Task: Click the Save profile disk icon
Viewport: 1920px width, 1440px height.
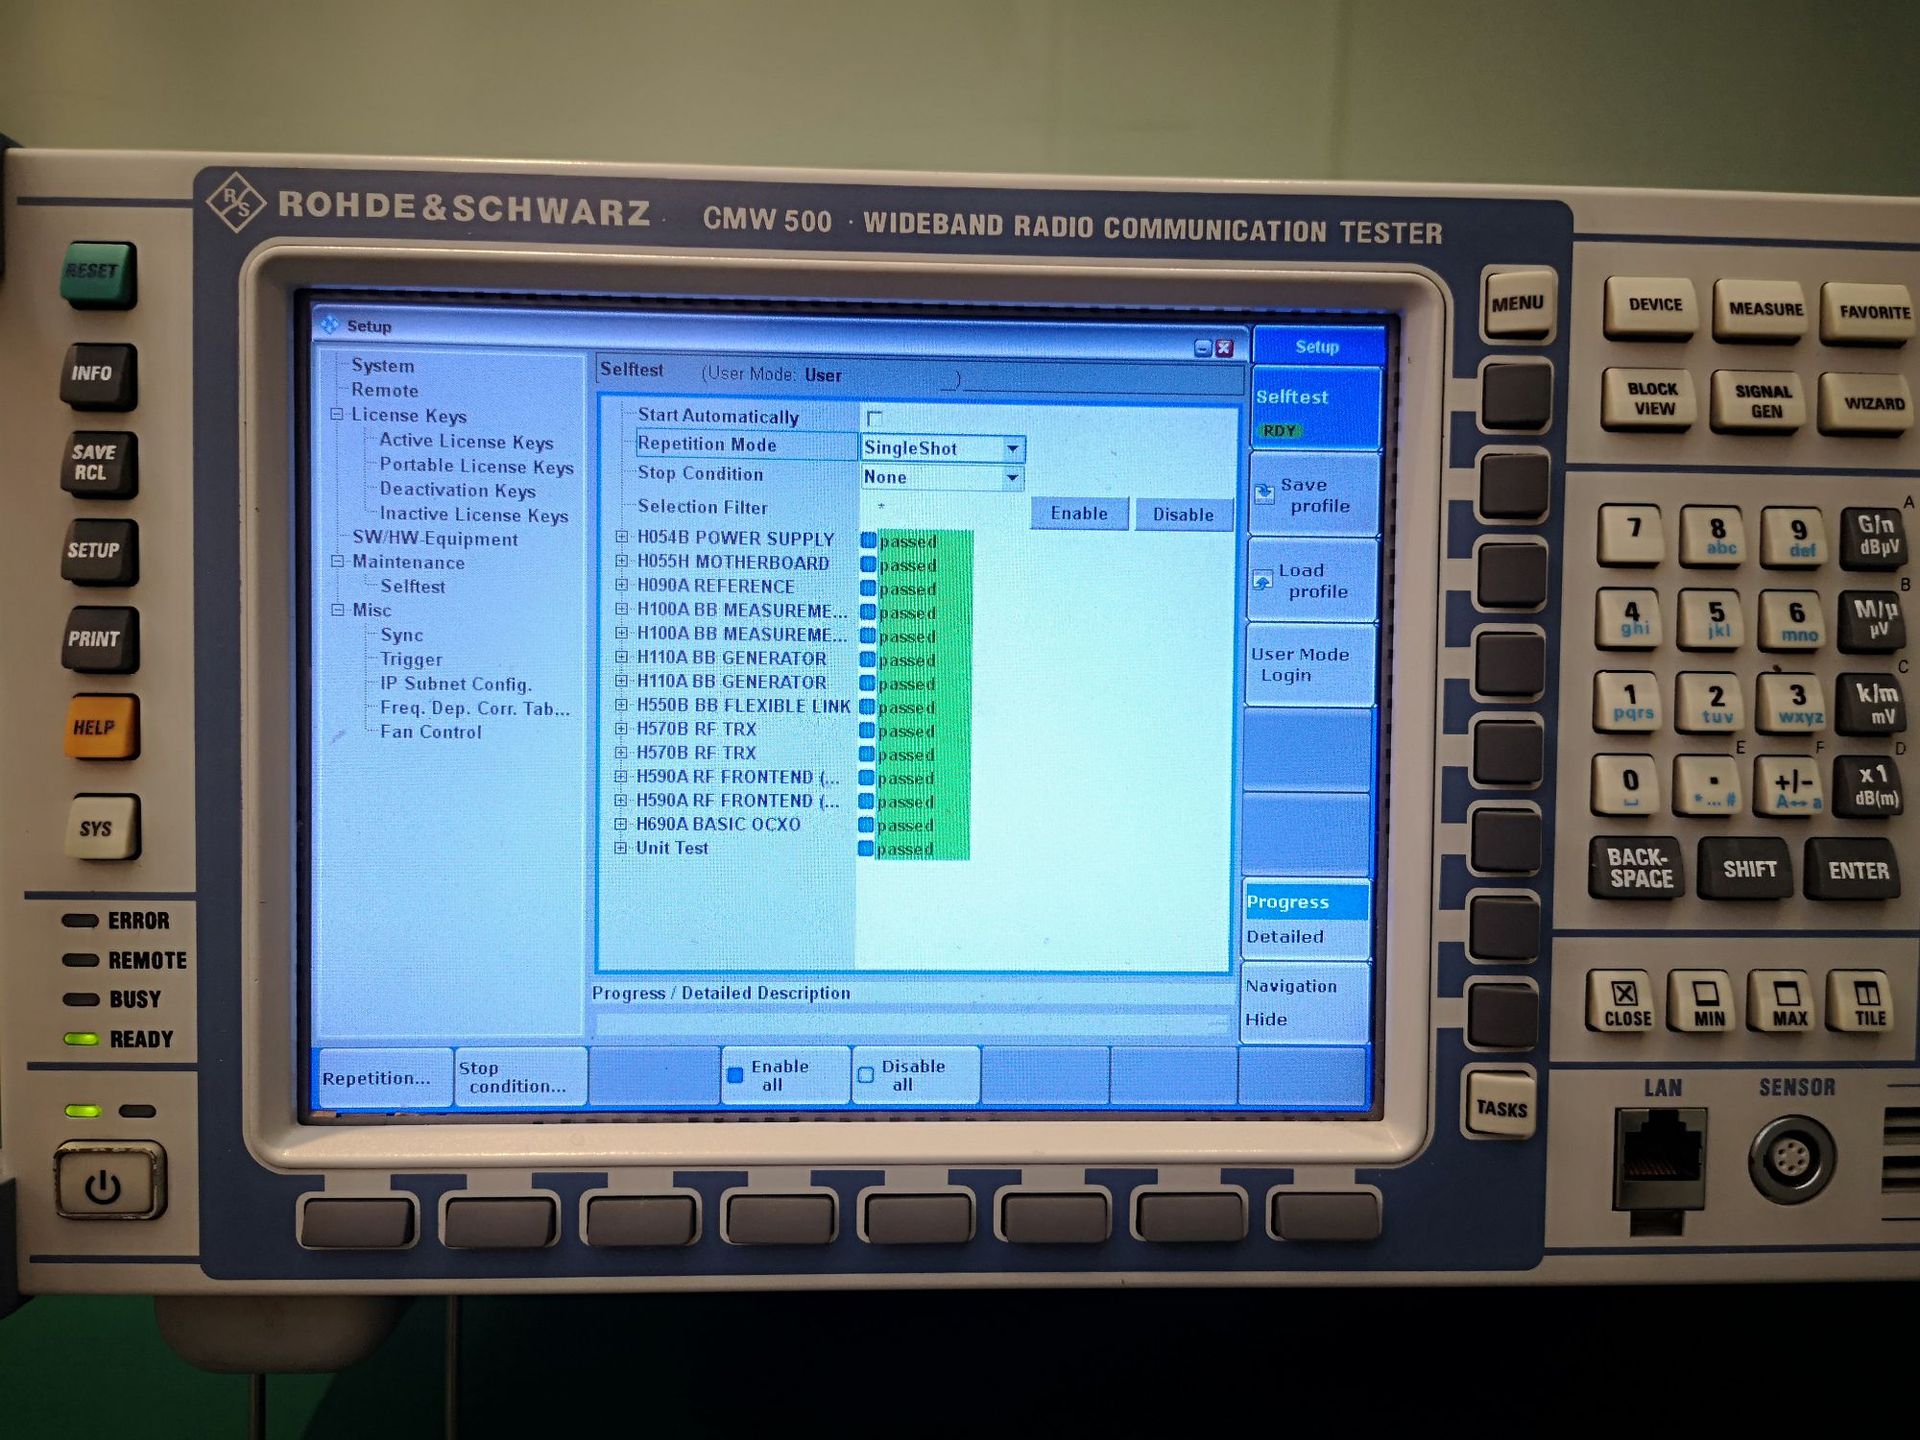Action: 1264,493
